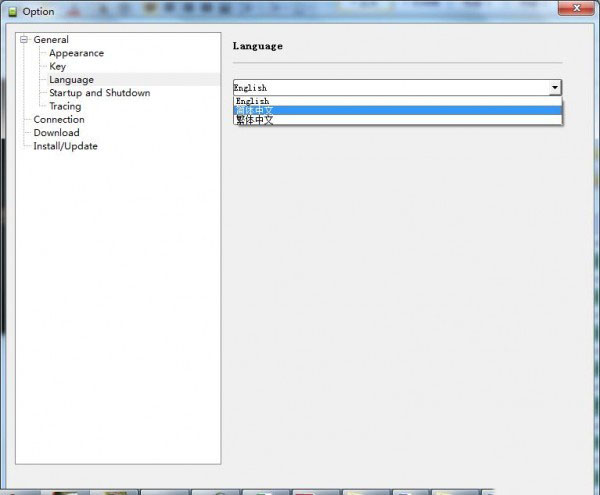Click the language combo box field
The height and width of the screenshot is (495, 600).
coord(397,88)
